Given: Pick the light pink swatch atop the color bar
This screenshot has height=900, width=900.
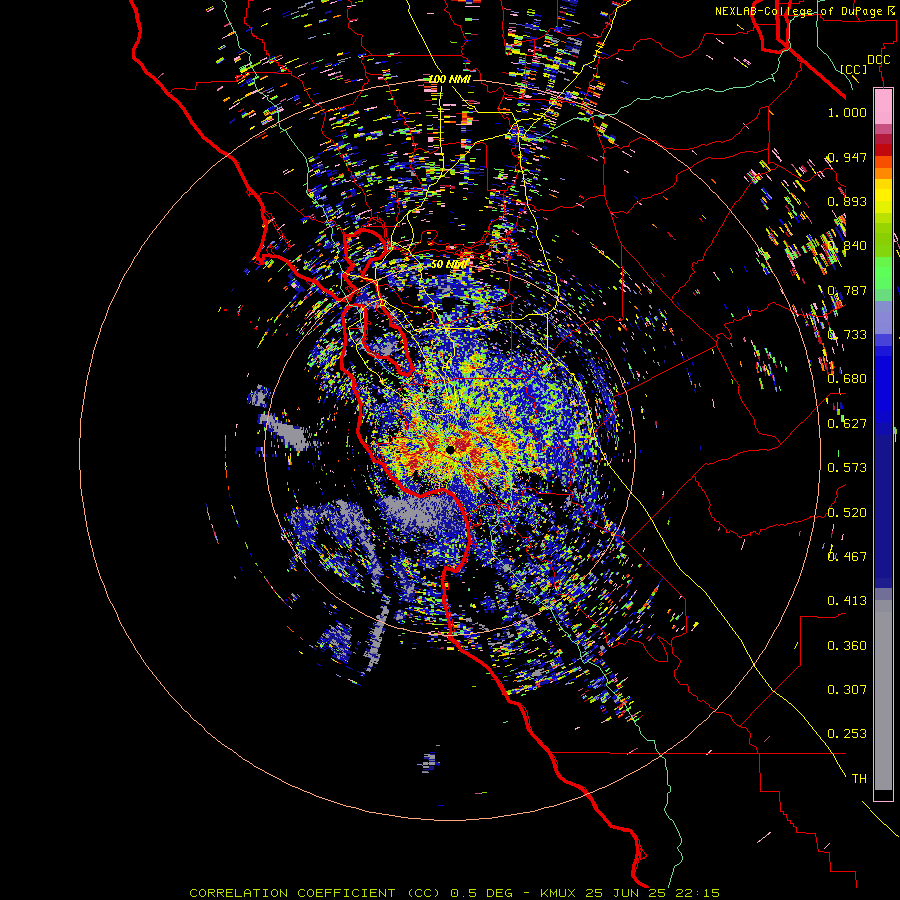Looking at the screenshot, I should [883, 107].
